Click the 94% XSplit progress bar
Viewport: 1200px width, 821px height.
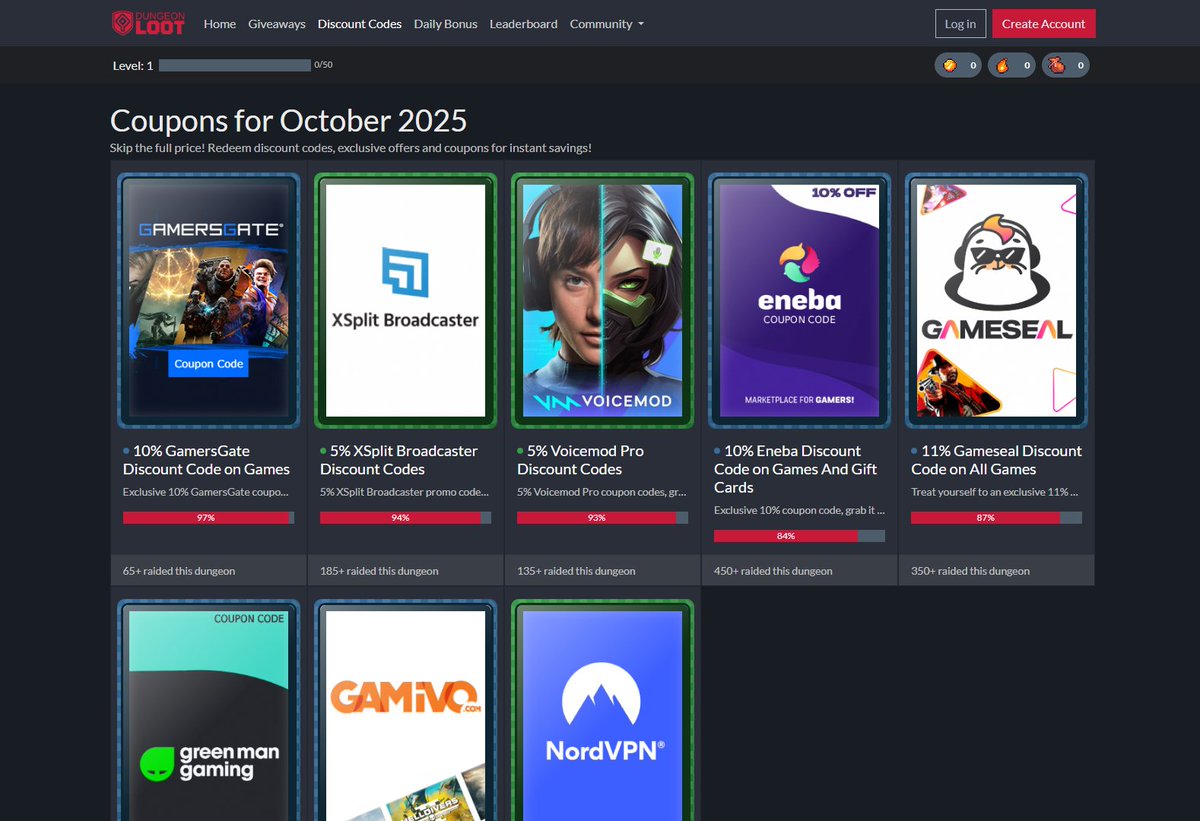(406, 518)
